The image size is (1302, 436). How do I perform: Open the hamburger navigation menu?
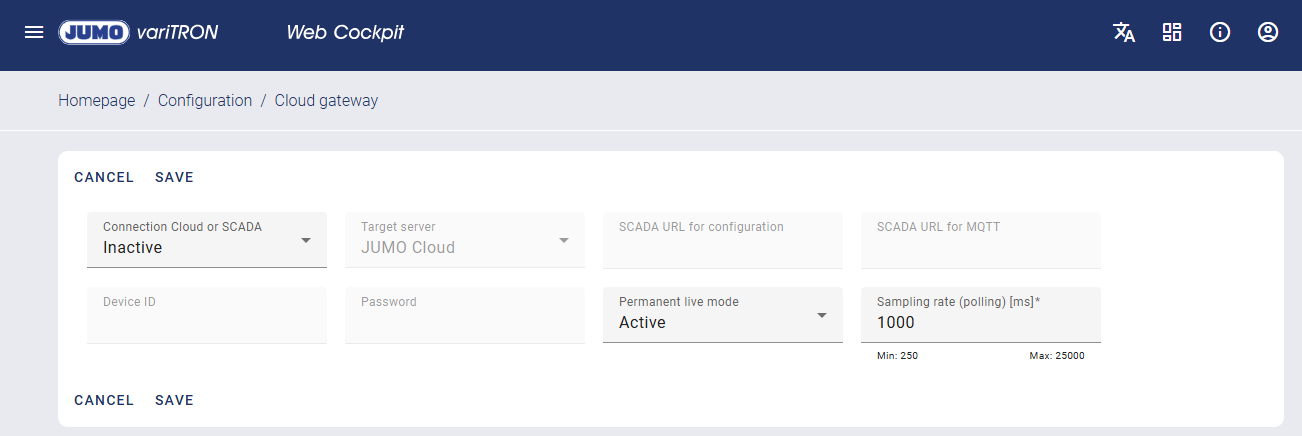click(34, 32)
